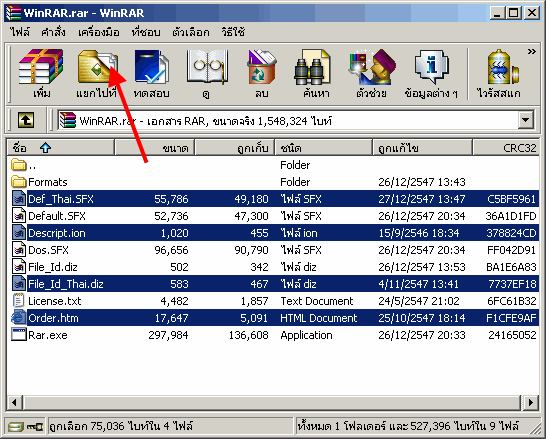Click the Extract To (แยกไปที่) toolbar icon
Image resolution: width=546 pixels, height=439 pixels.
coord(97,73)
